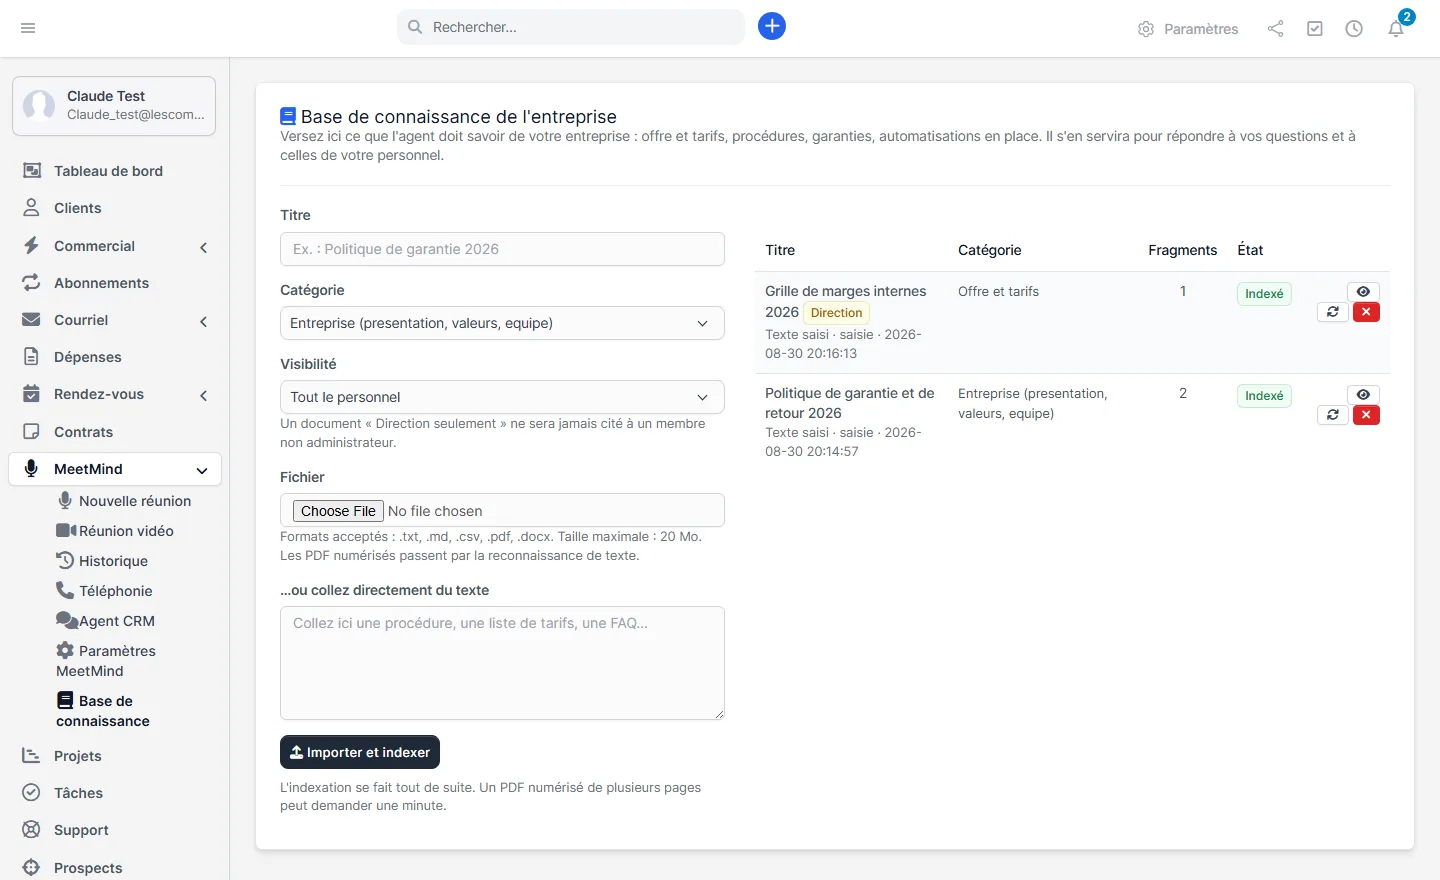This screenshot has width=1440, height=880.
Task: Open Paramètres MeetMind
Action: click(106, 661)
